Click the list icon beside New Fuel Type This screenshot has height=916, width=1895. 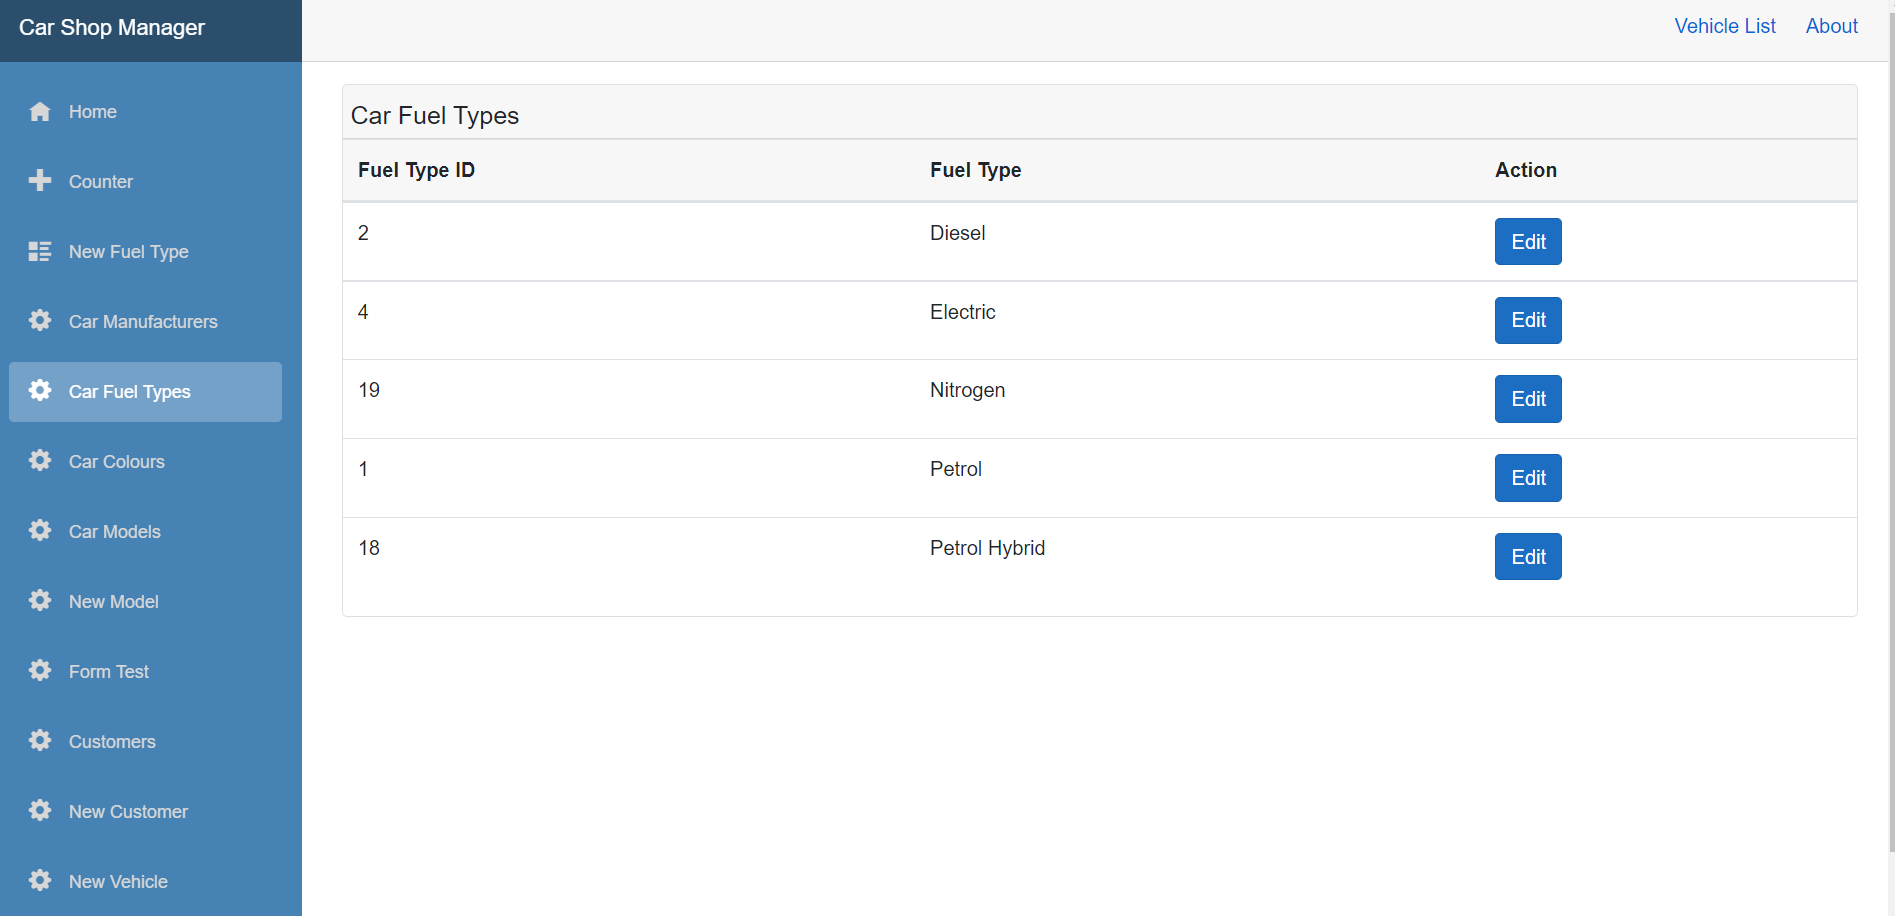click(x=40, y=252)
